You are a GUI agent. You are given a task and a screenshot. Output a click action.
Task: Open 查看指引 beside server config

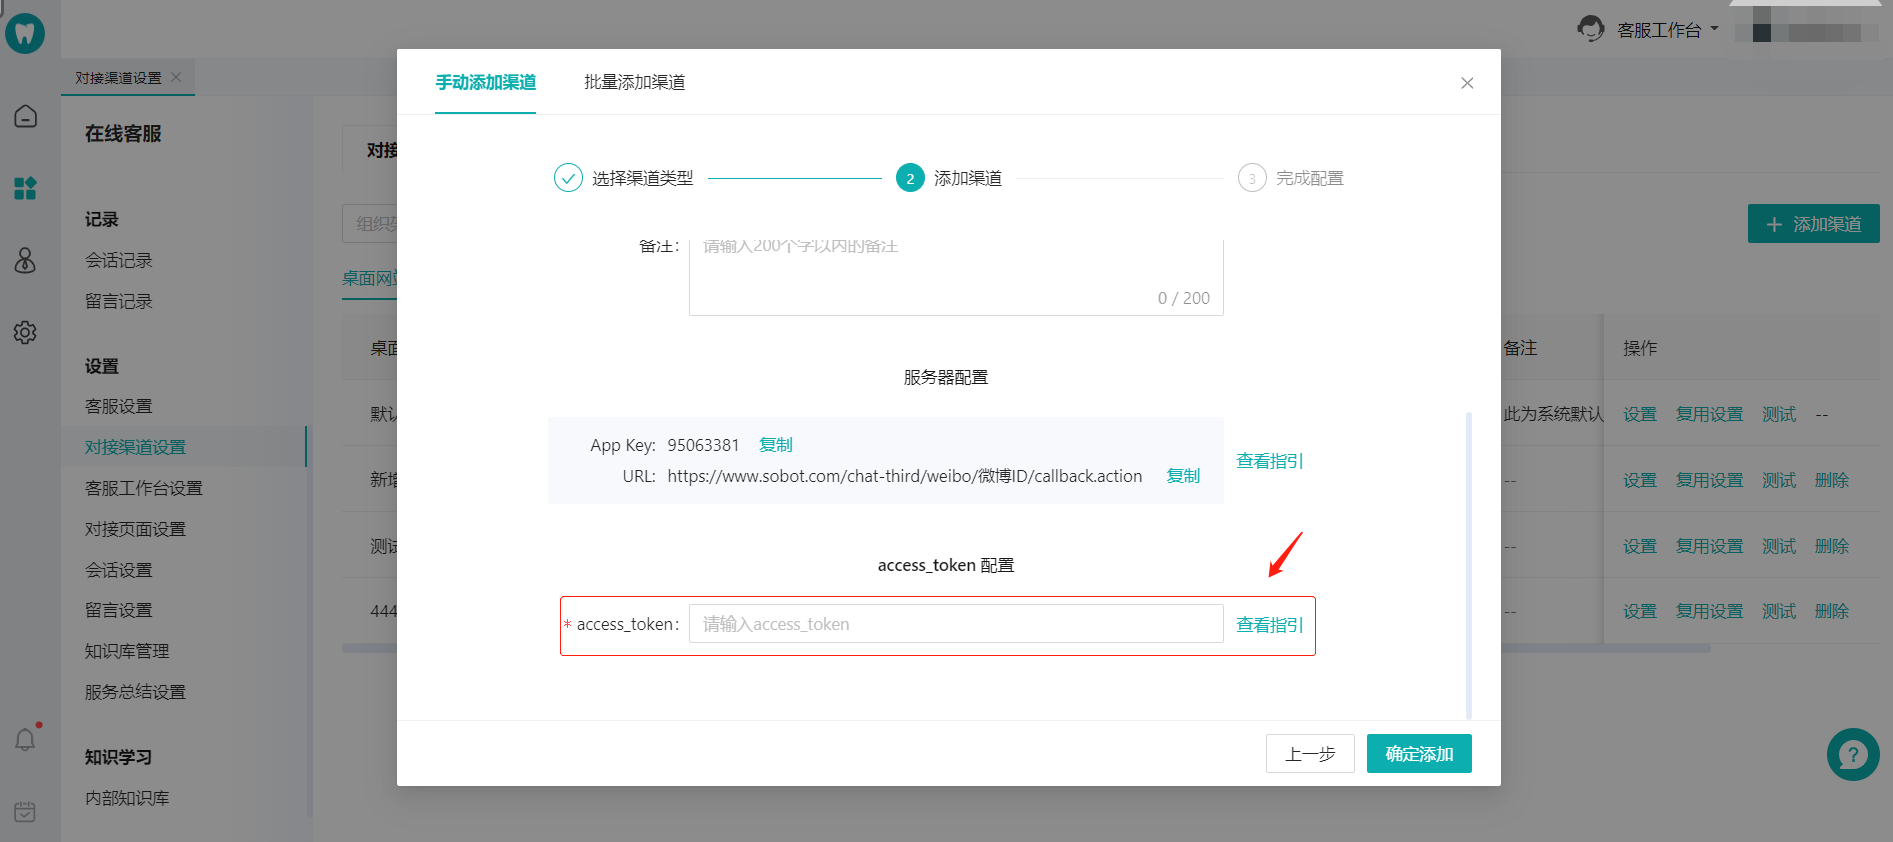coord(1270,461)
